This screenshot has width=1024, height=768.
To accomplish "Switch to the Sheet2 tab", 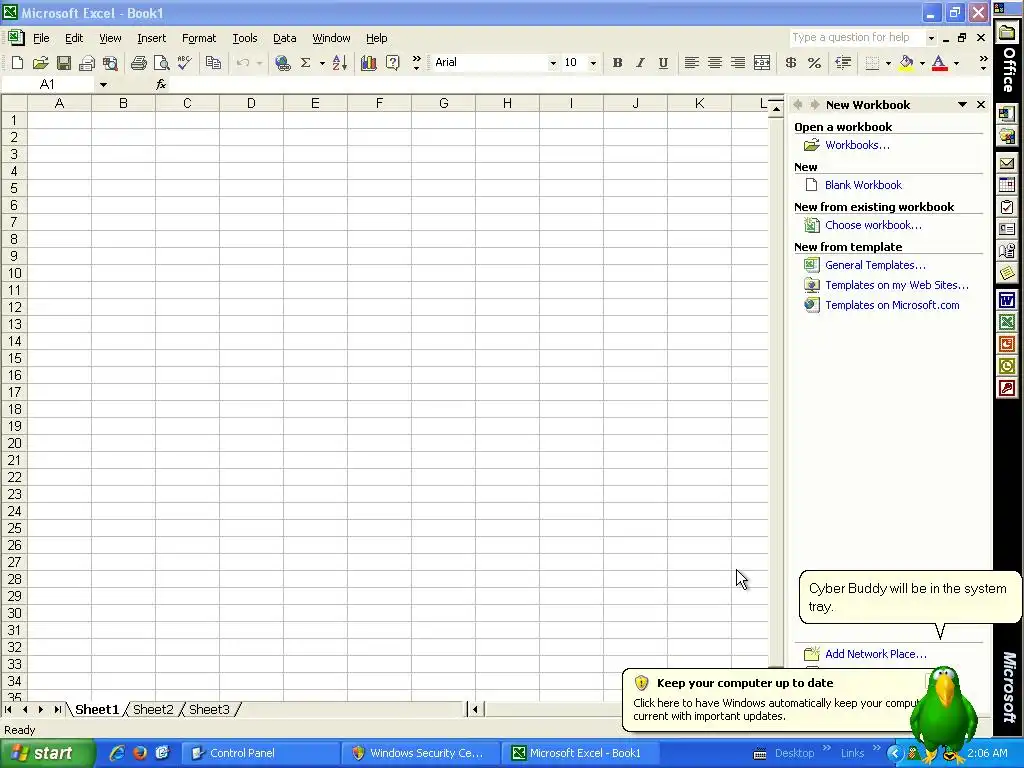I will pyautogui.click(x=153, y=709).
